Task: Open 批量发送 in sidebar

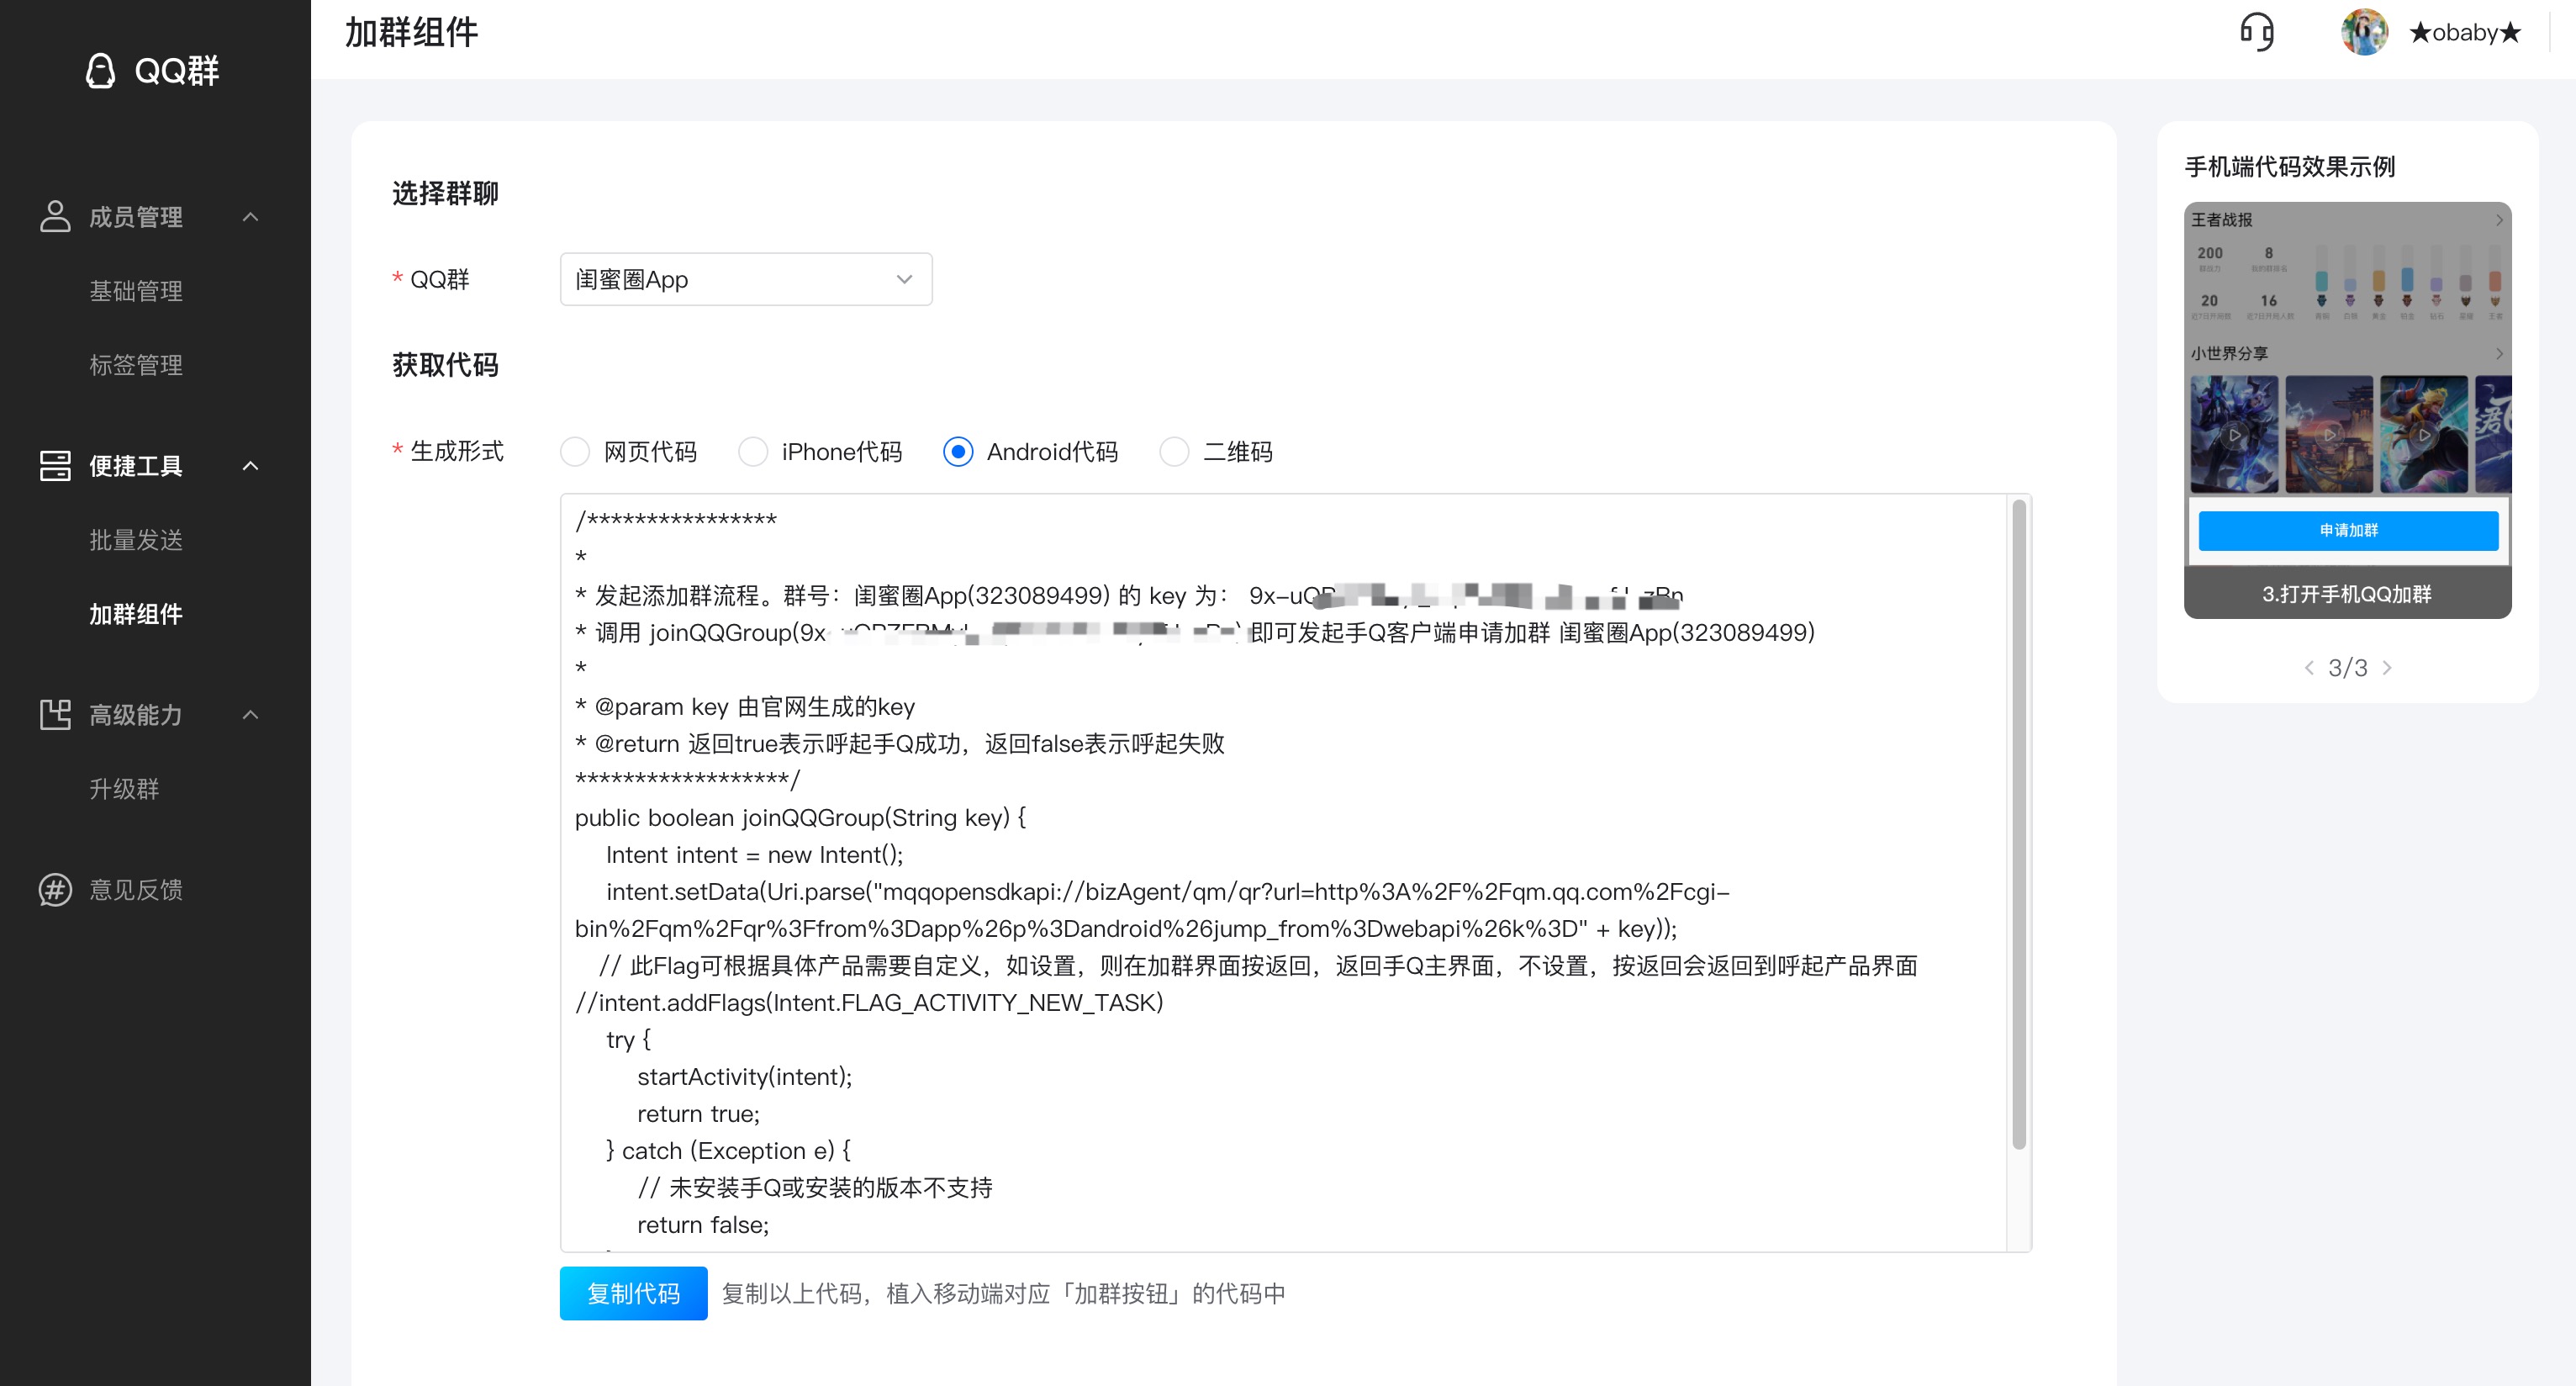Action: point(136,540)
